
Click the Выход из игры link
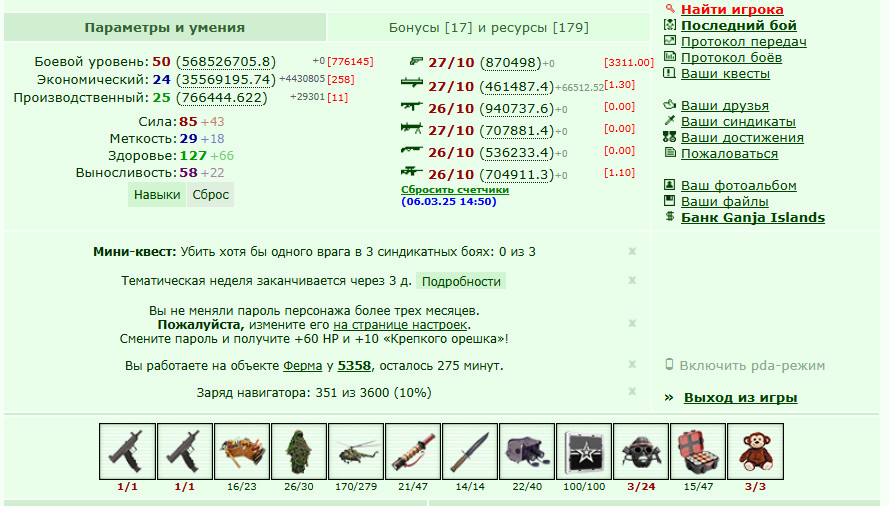coord(740,398)
